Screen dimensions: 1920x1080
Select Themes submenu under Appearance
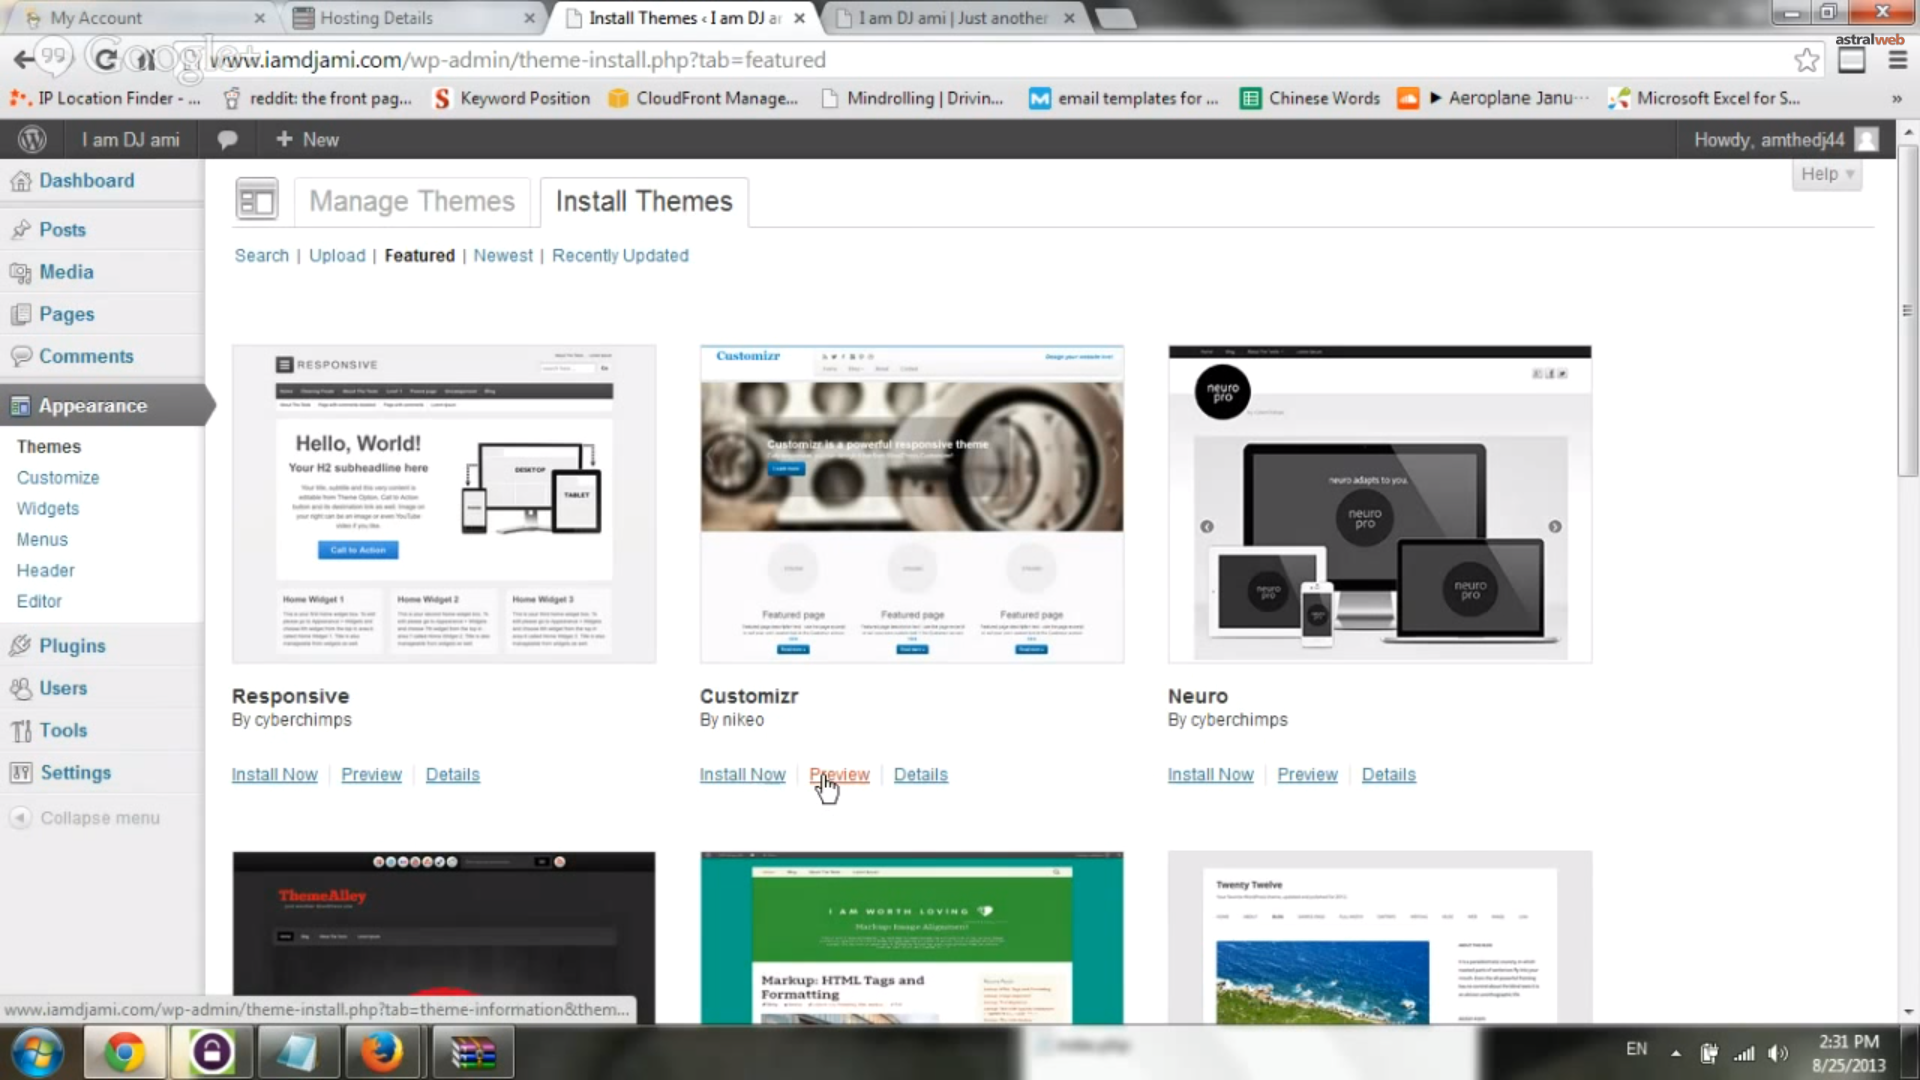pos(49,446)
